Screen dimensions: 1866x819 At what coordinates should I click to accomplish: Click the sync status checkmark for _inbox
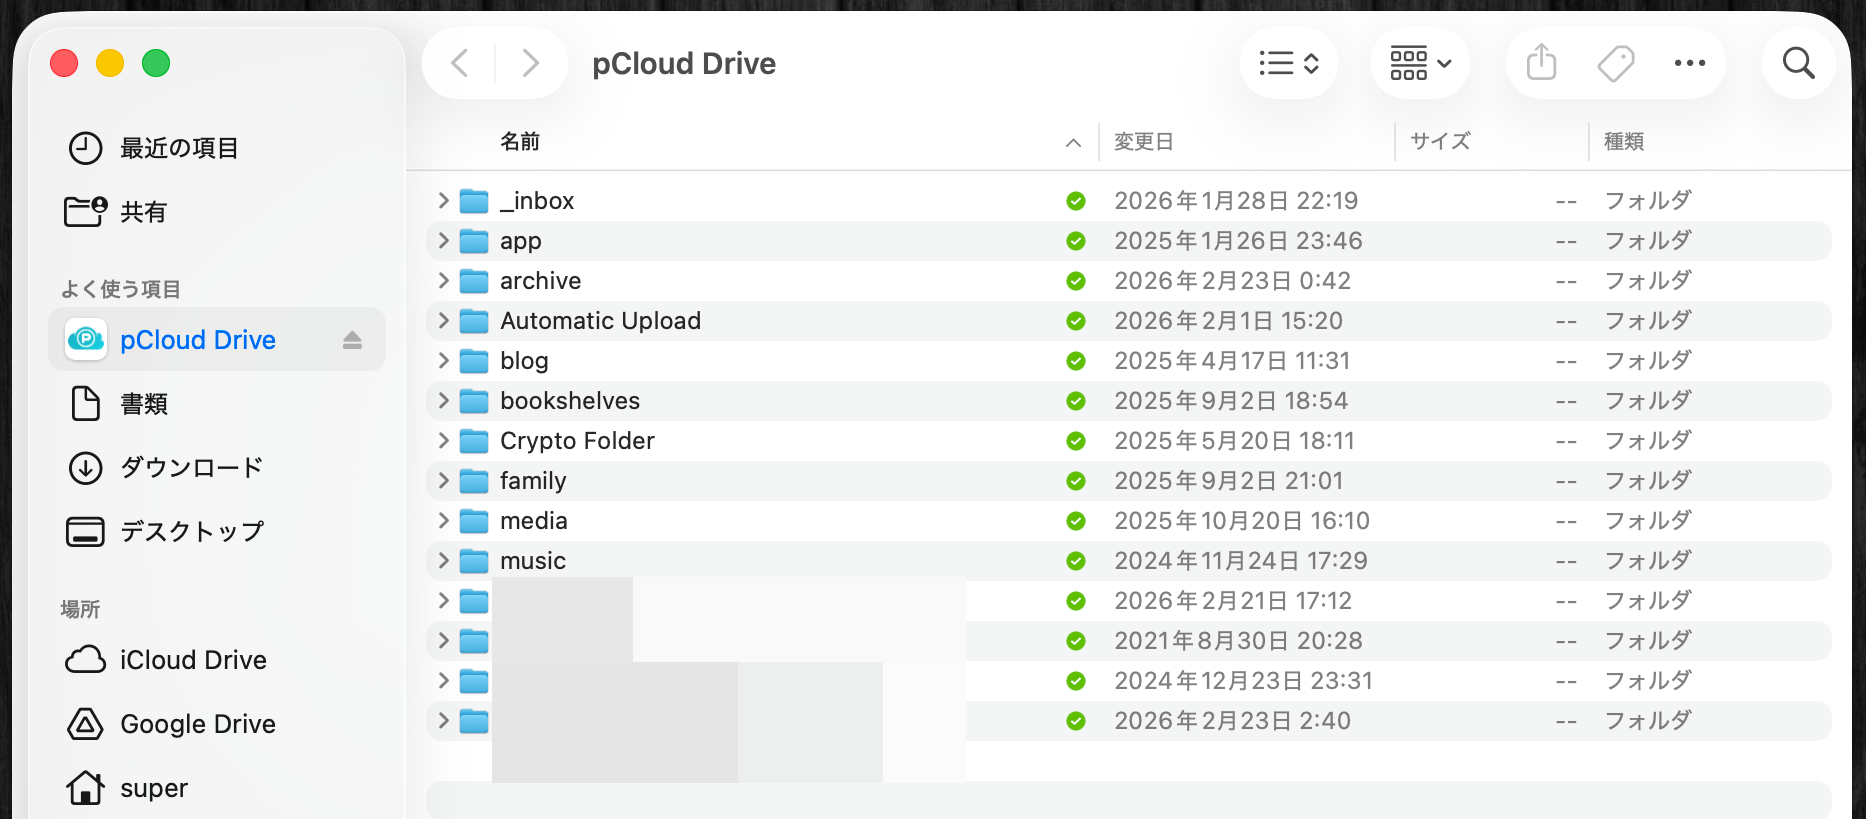[x=1076, y=201]
